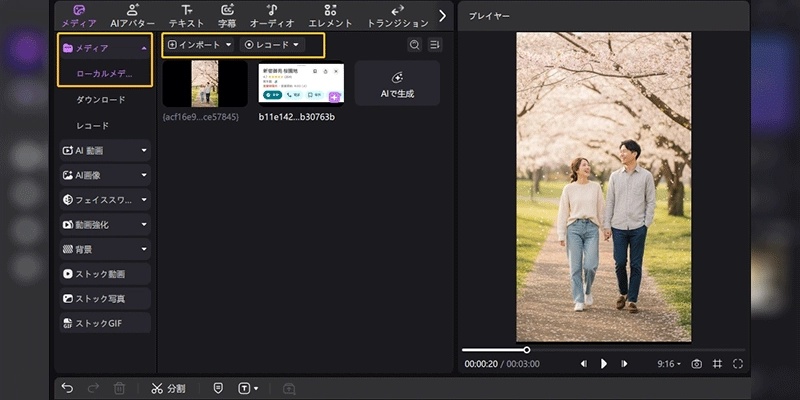Screen dimensions: 800x400
Task: Click the フェイススワップ face icon
Action: (x=68, y=199)
